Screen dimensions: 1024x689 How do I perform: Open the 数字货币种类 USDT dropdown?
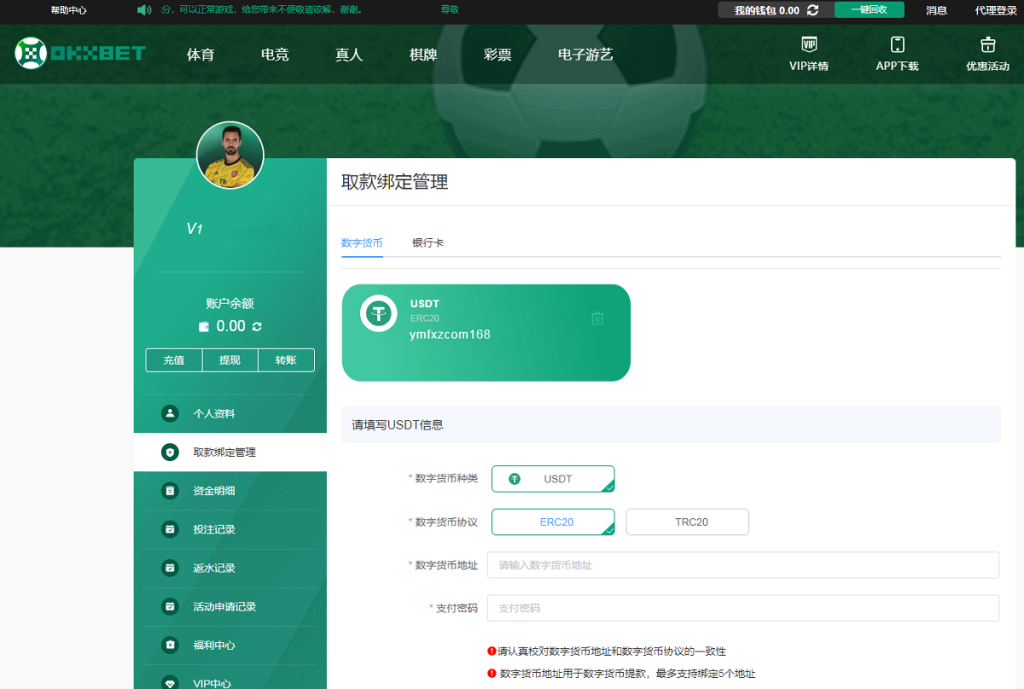553,480
